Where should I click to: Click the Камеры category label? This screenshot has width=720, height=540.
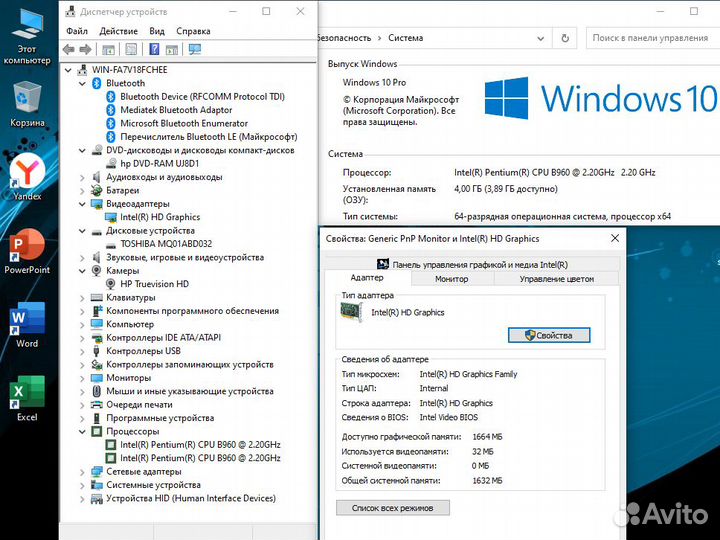[123, 270]
